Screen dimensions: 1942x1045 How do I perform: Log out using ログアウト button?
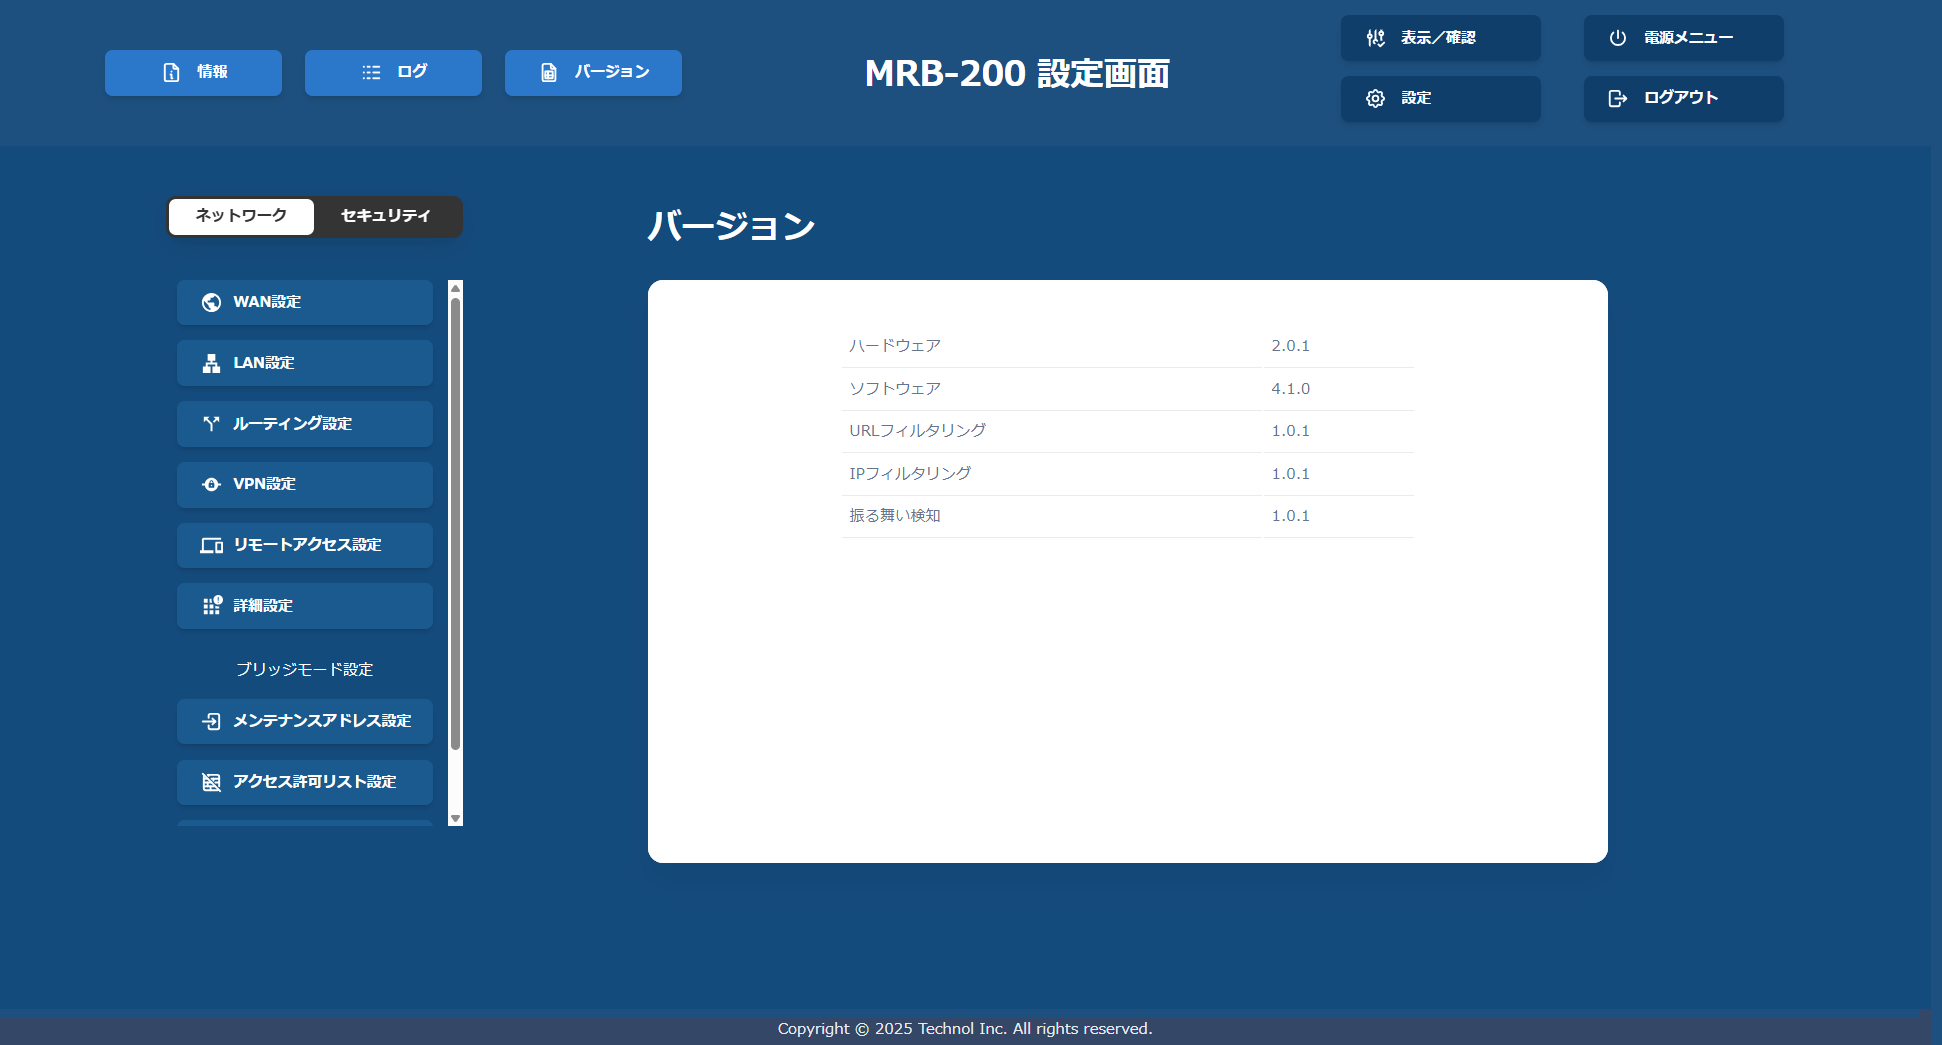1683,98
